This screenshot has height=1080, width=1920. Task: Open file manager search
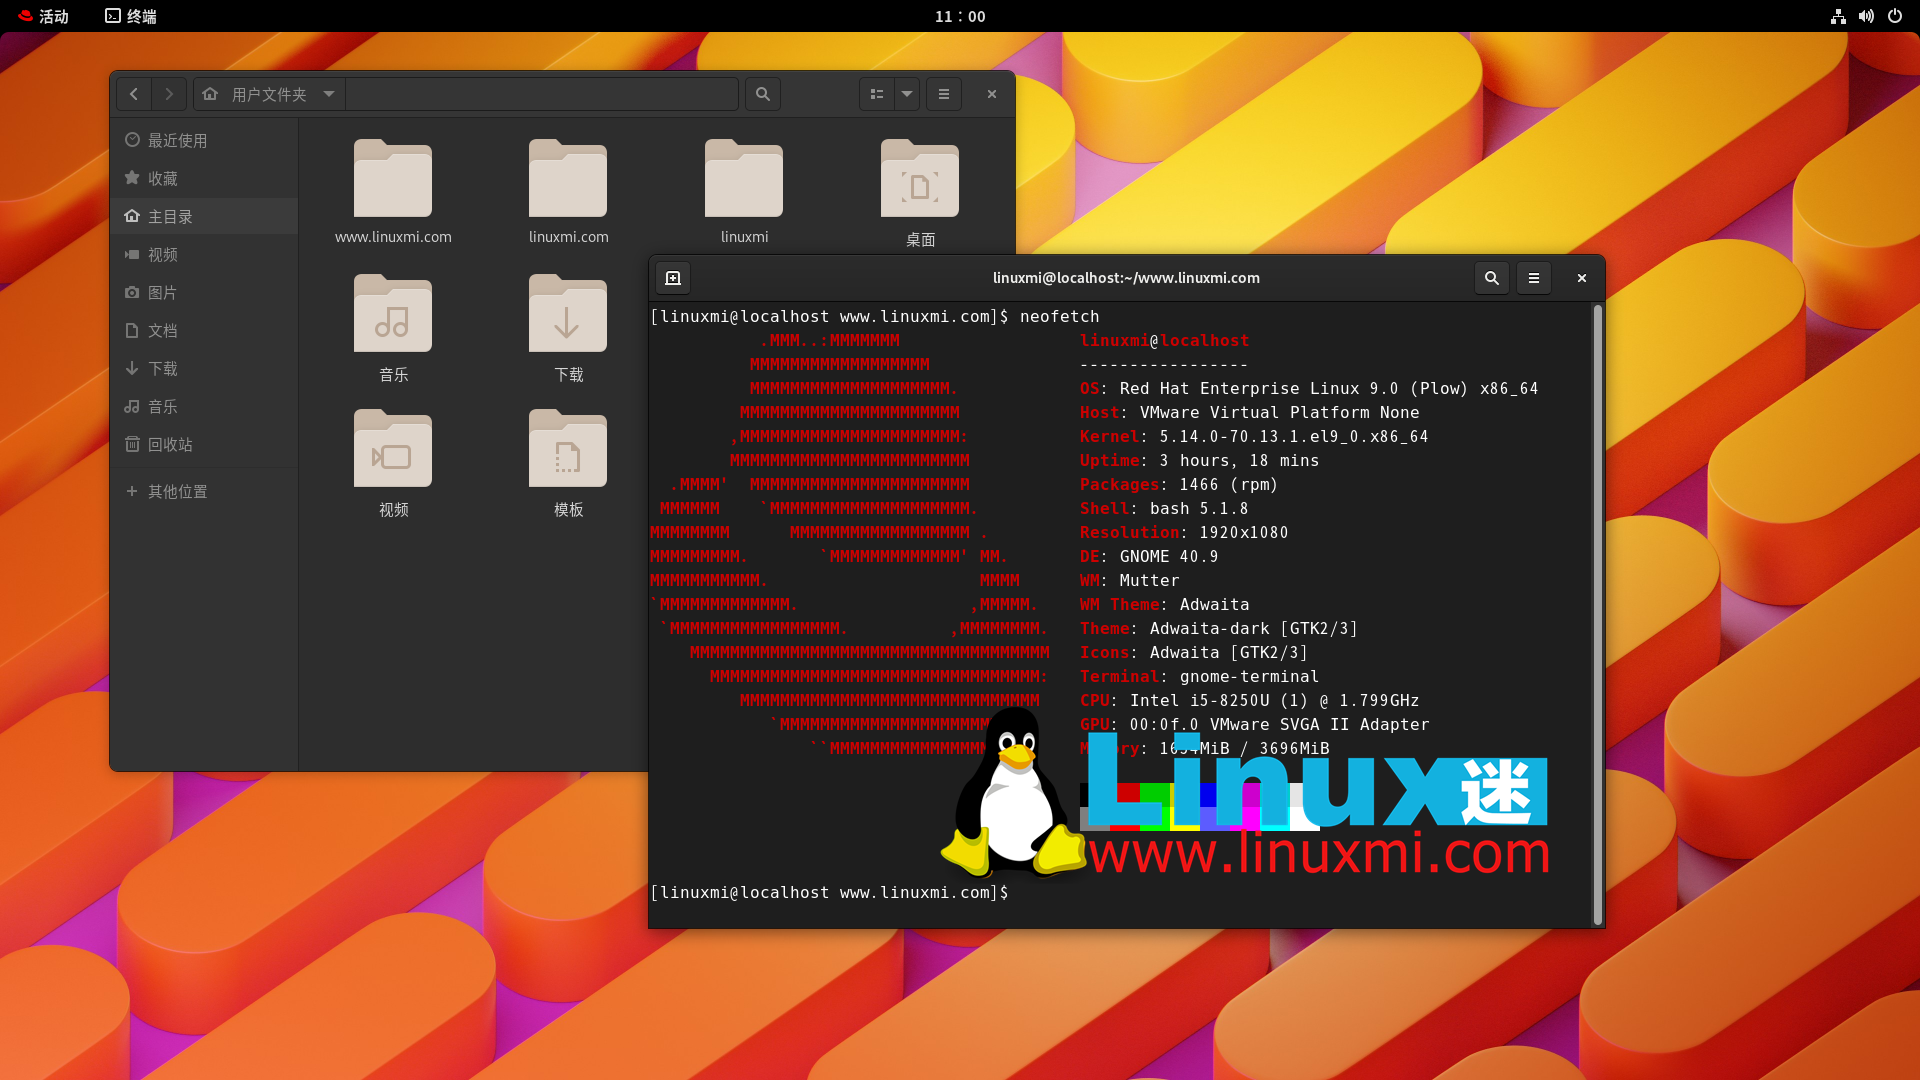(x=763, y=94)
